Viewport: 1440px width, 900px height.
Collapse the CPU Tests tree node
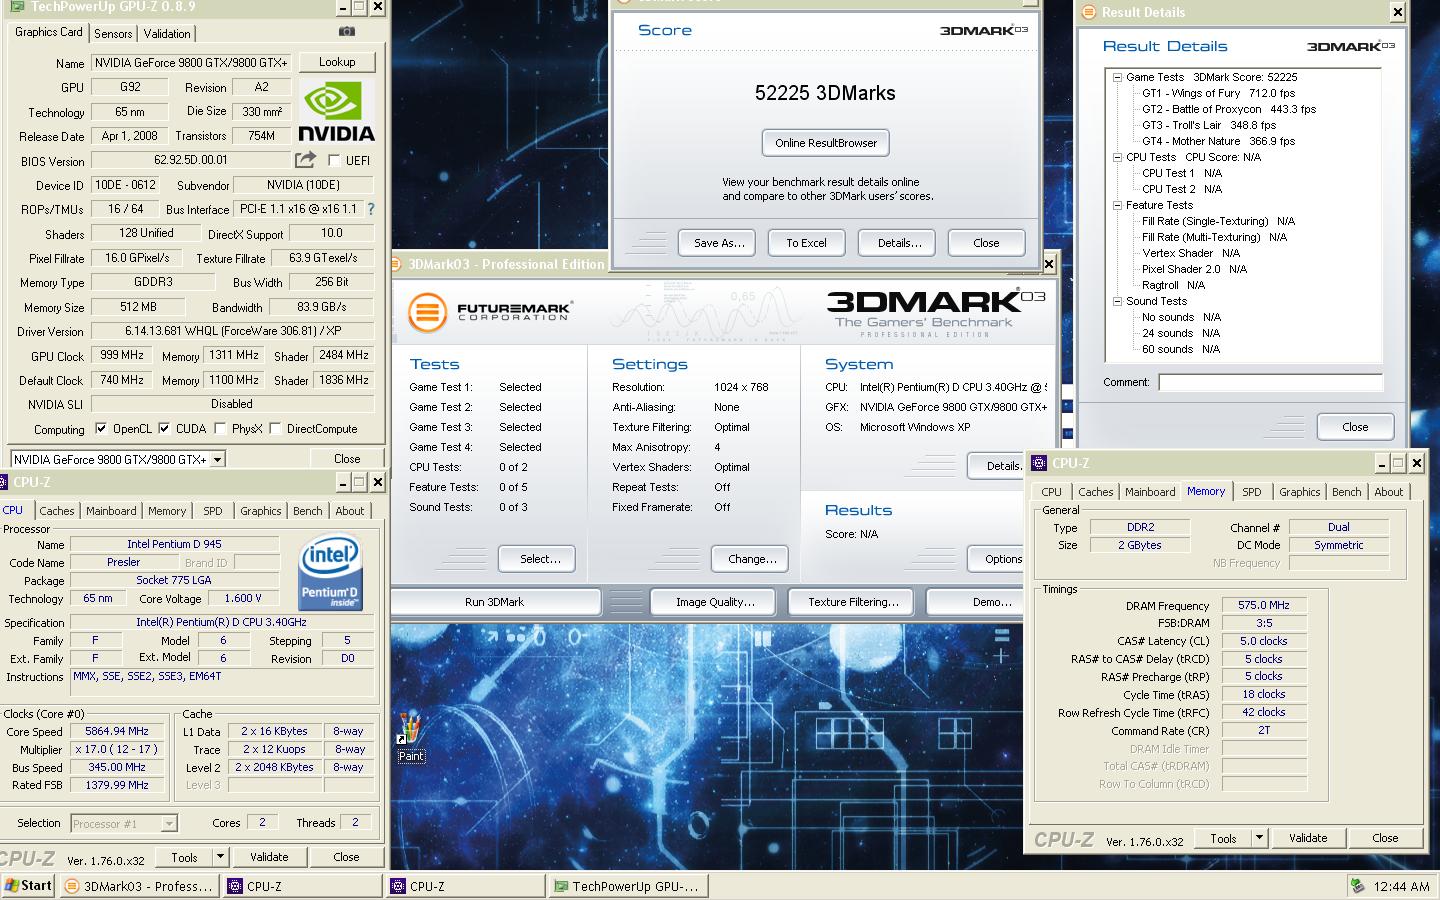tap(1117, 157)
